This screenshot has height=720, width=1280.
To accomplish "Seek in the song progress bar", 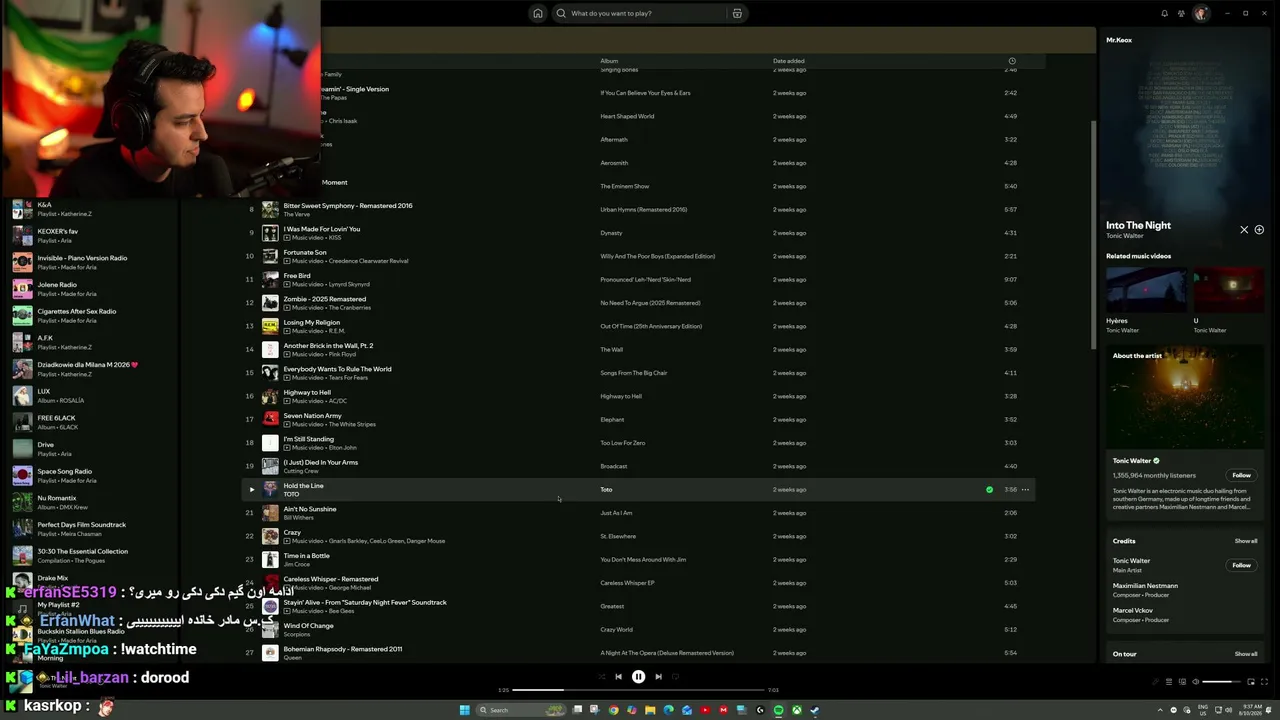I will point(638,690).
